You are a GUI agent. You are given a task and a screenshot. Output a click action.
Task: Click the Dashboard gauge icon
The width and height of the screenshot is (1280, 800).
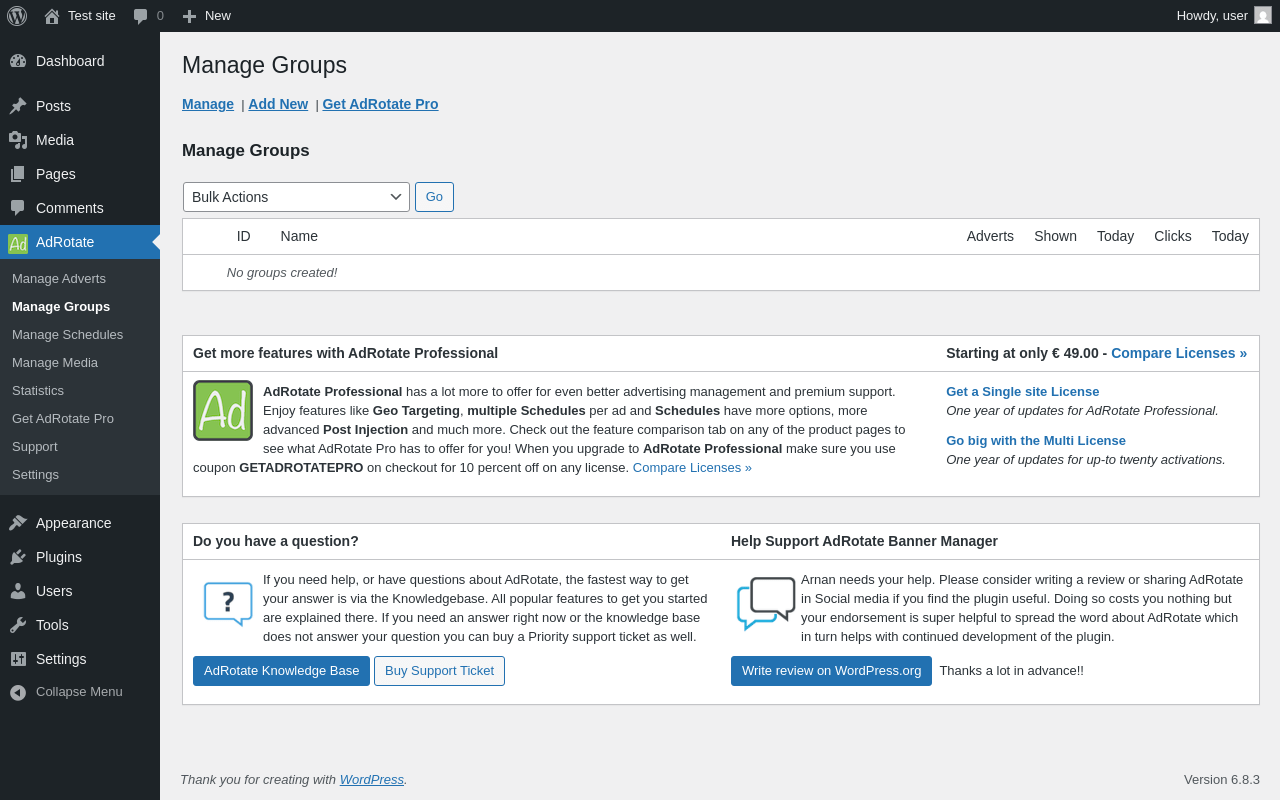point(18,61)
